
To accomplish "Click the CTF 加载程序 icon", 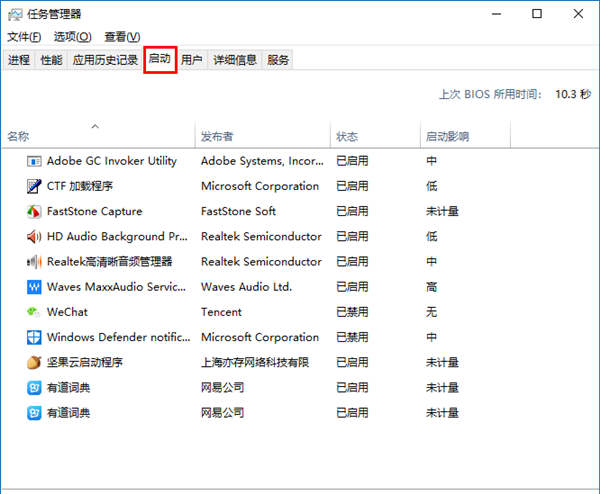I will tap(34, 186).
